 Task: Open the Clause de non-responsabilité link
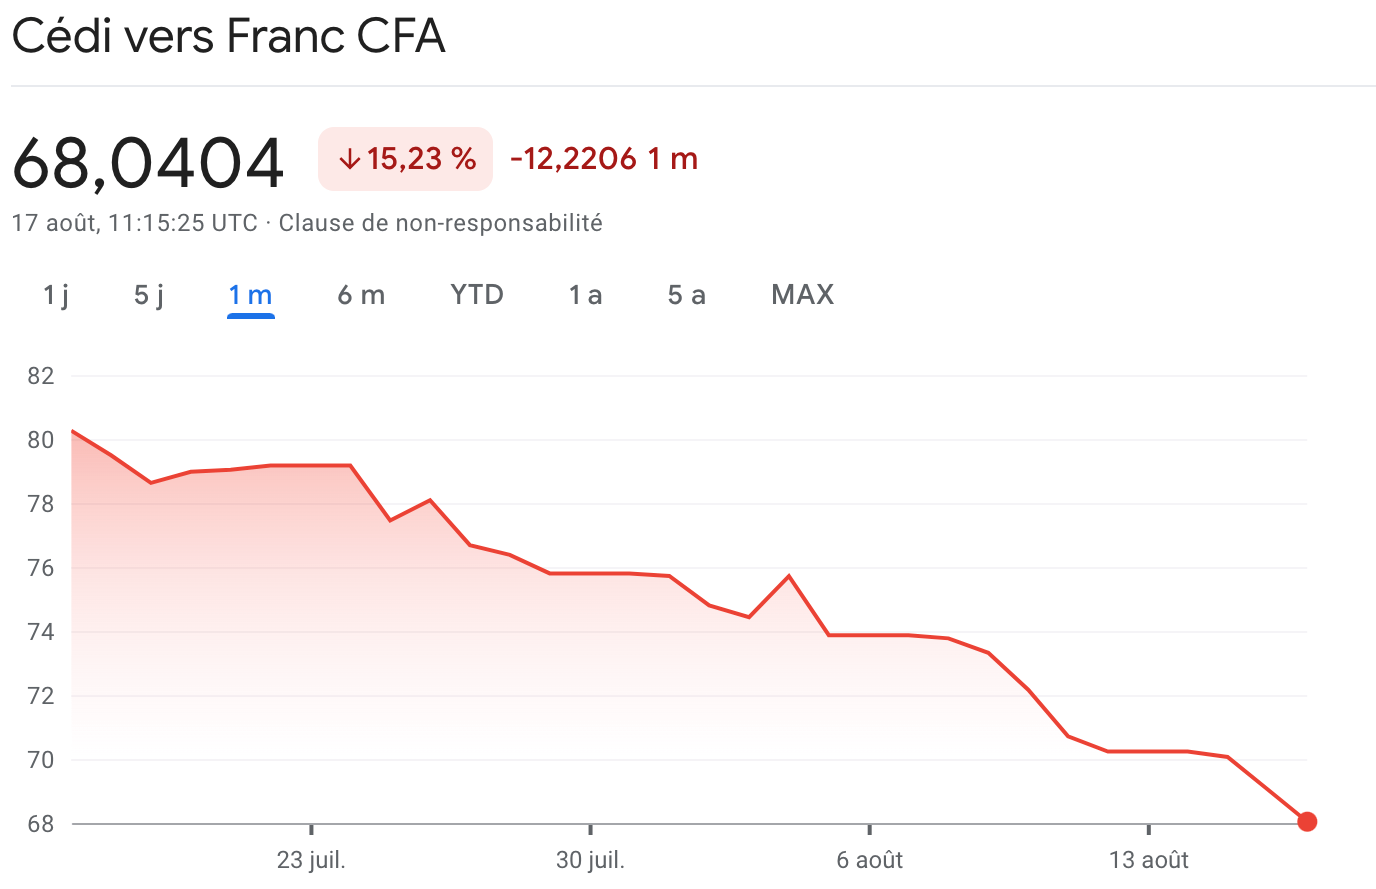click(x=441, y=223)
